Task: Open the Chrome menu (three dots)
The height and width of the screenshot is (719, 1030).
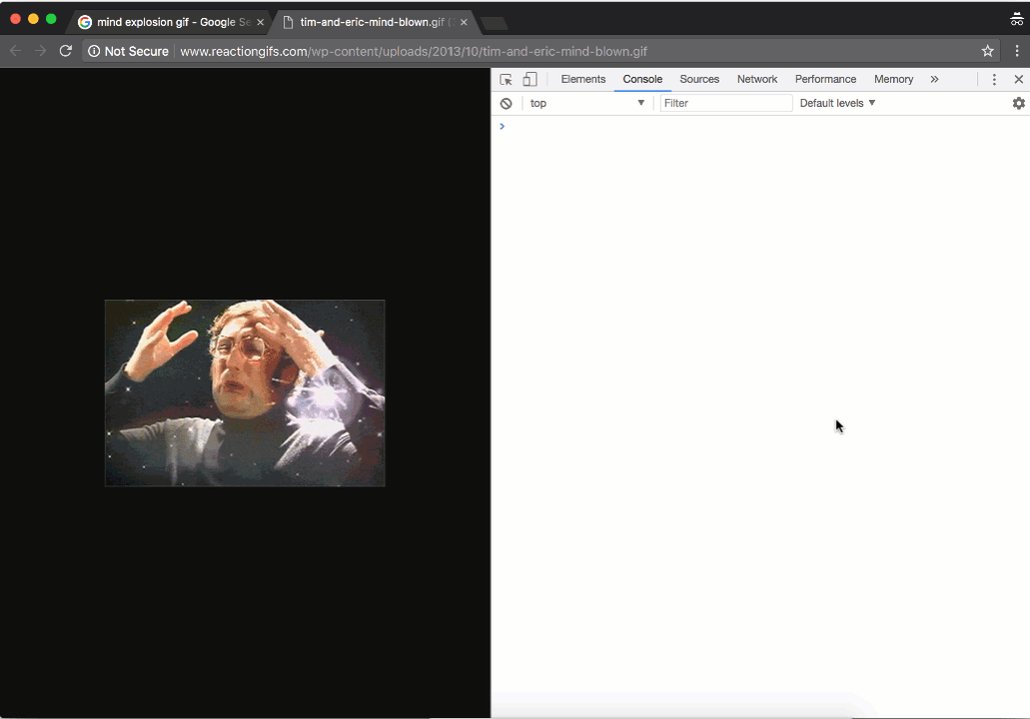Action: pos(1019,50)
